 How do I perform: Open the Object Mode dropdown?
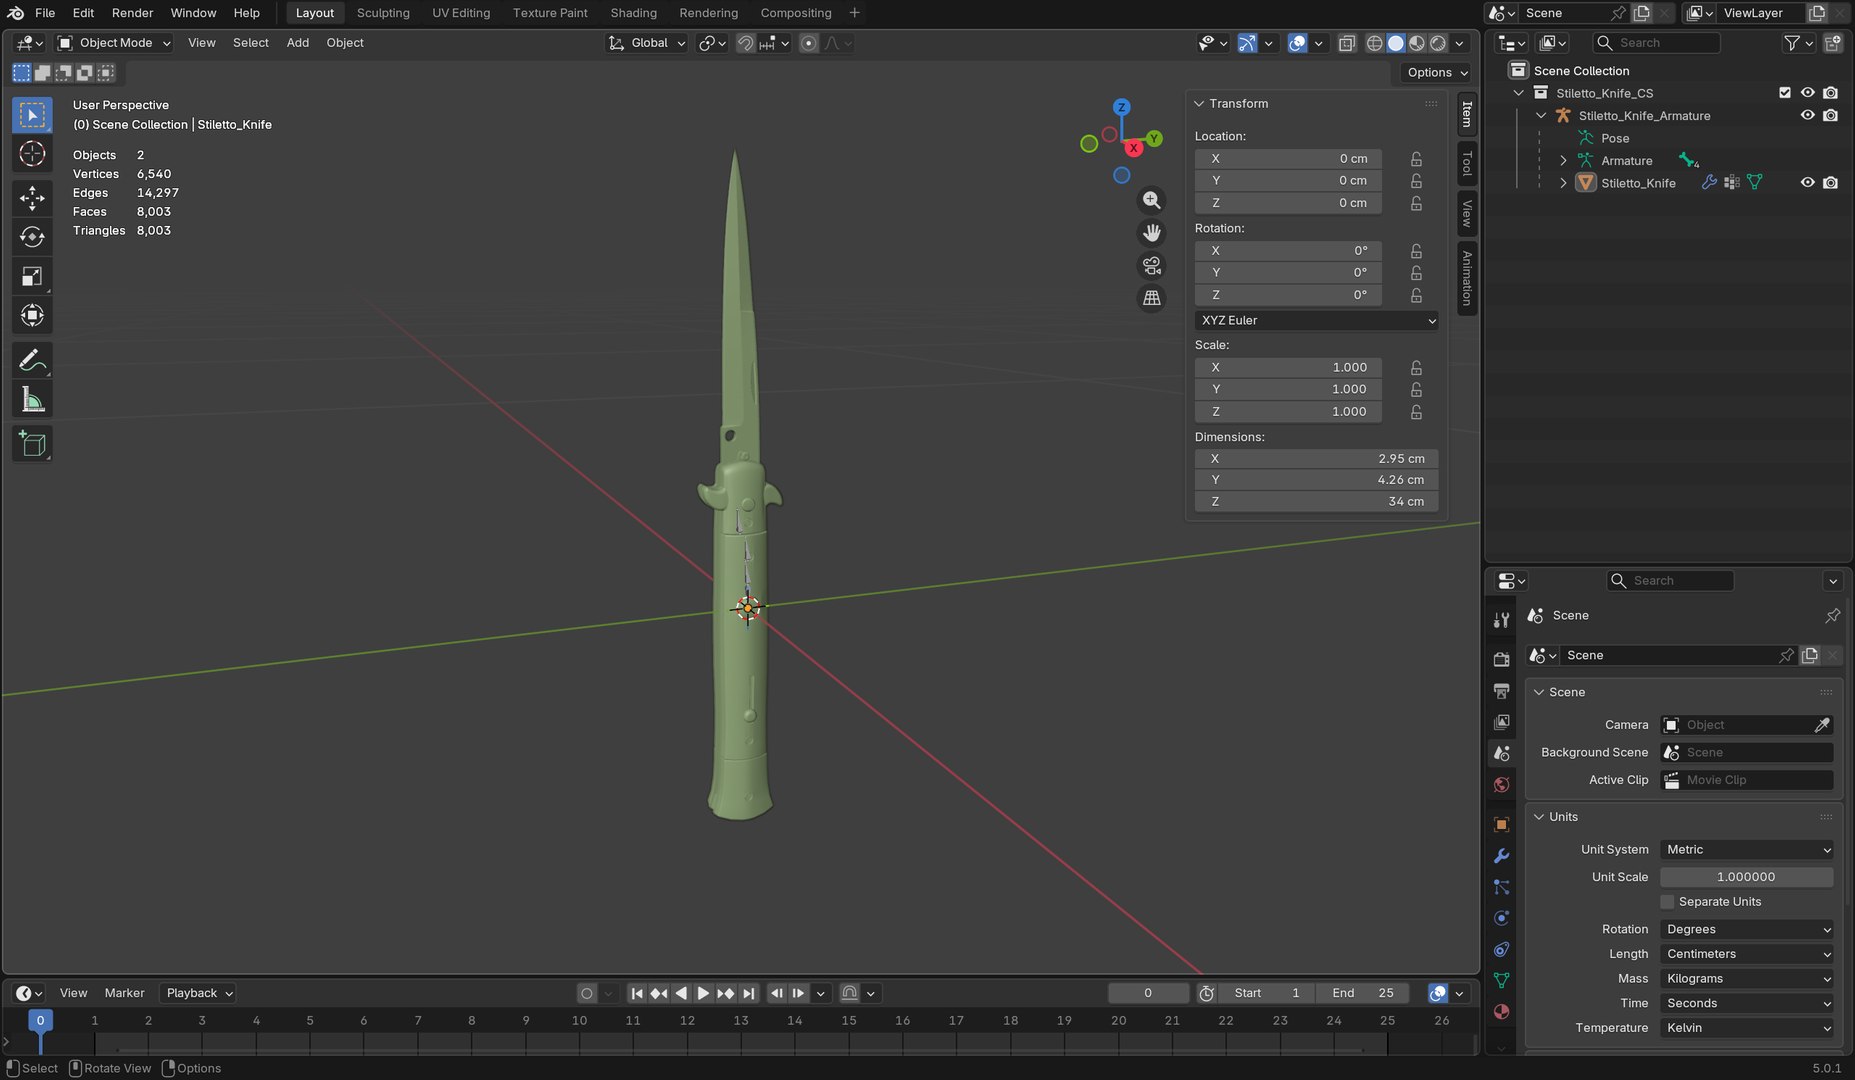(114, 43)
